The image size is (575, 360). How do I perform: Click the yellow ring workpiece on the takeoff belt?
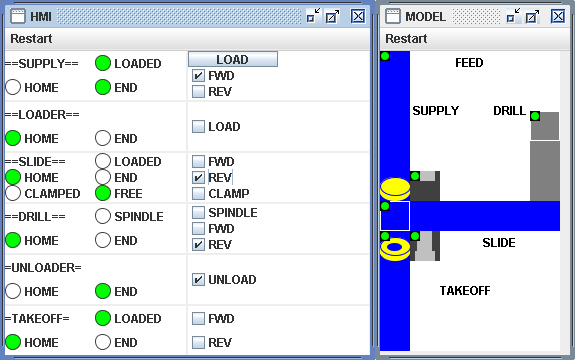point(395,250)
